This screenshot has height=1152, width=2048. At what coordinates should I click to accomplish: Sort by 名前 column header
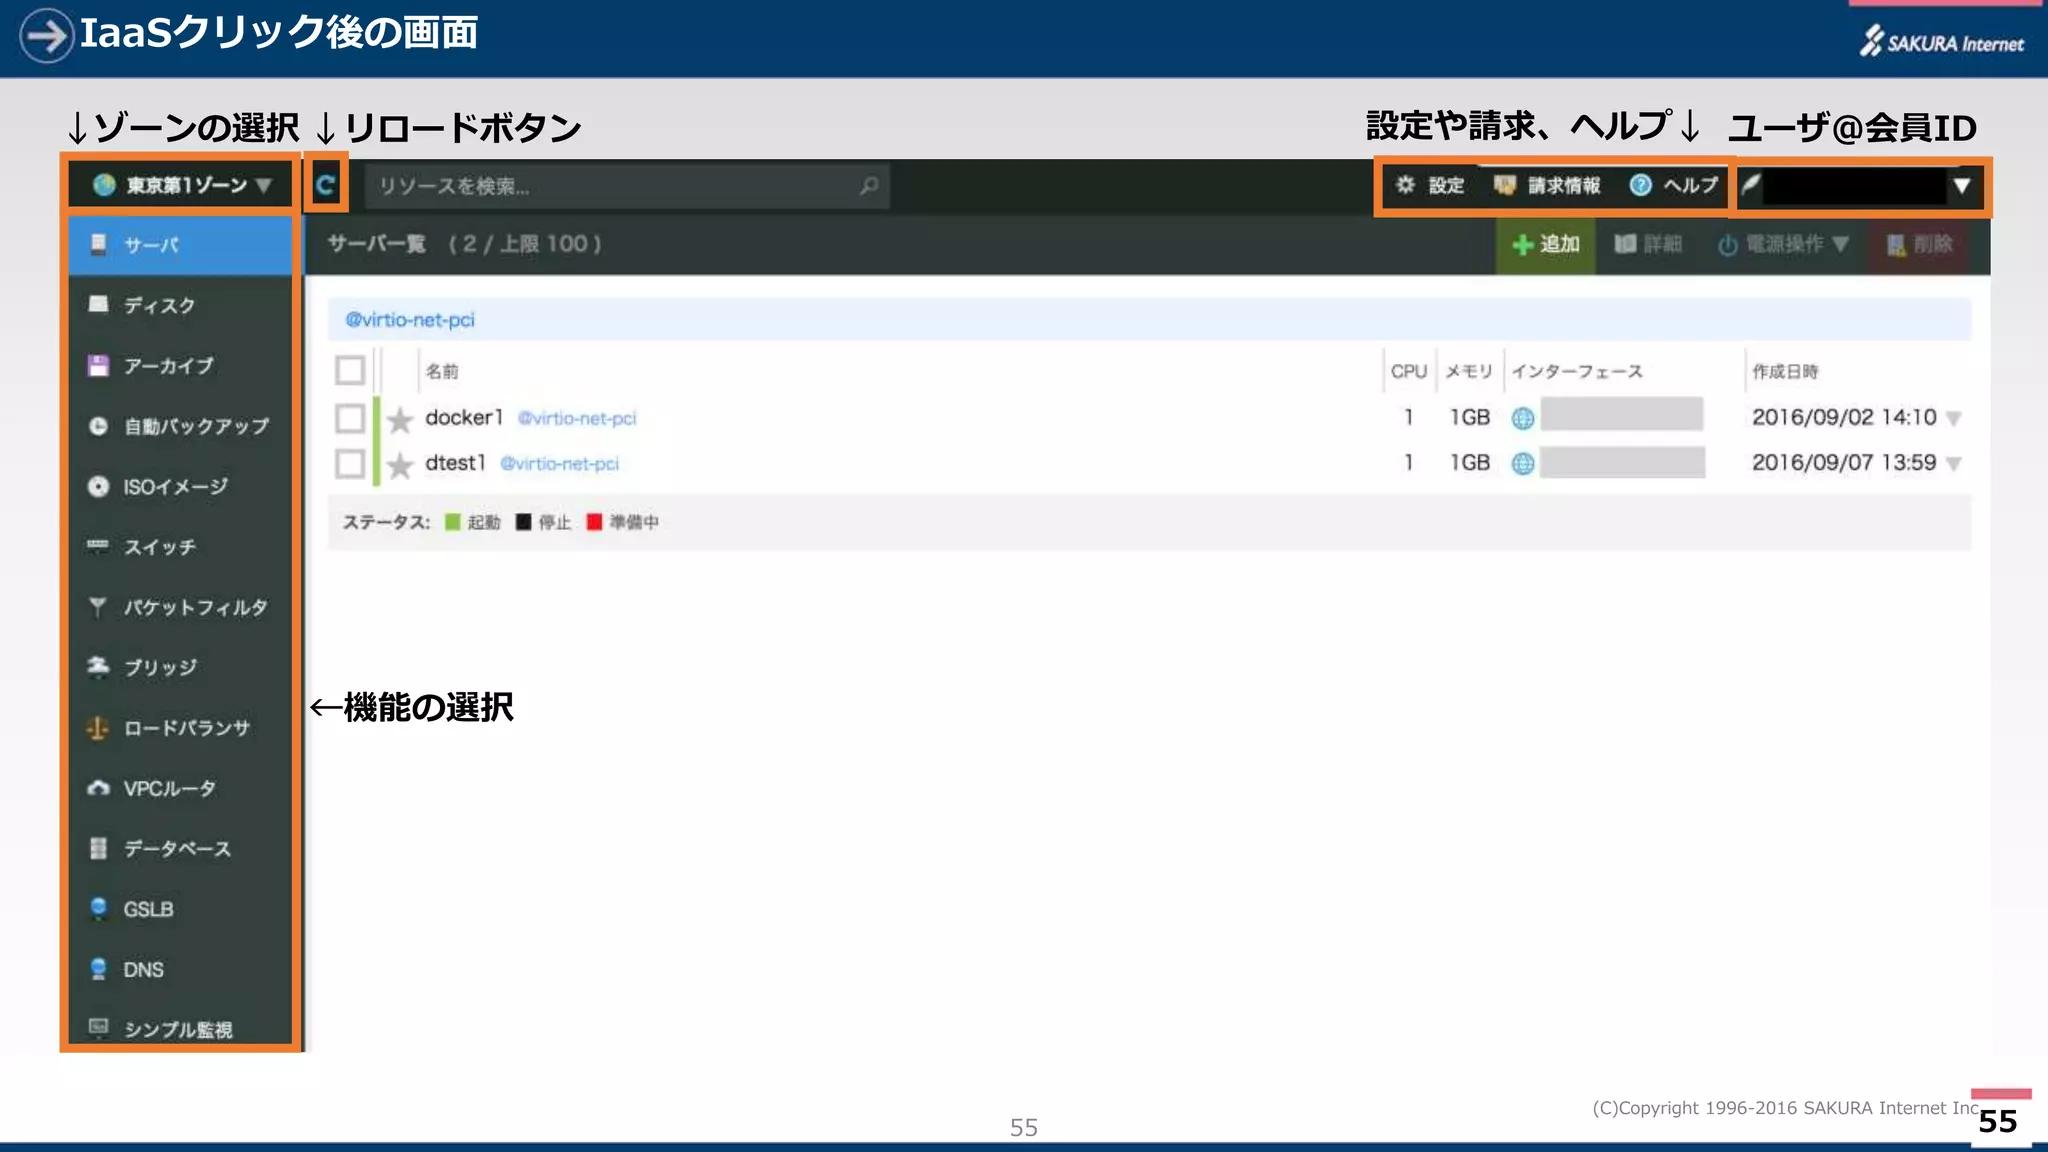[442, 371]
